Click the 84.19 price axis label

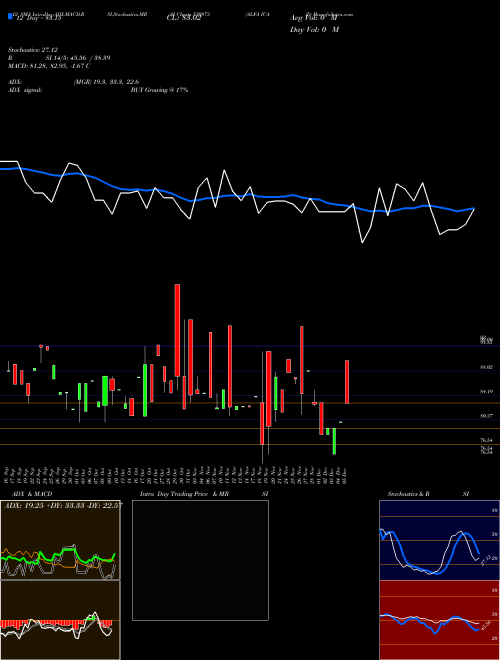[x=487, y=391]
